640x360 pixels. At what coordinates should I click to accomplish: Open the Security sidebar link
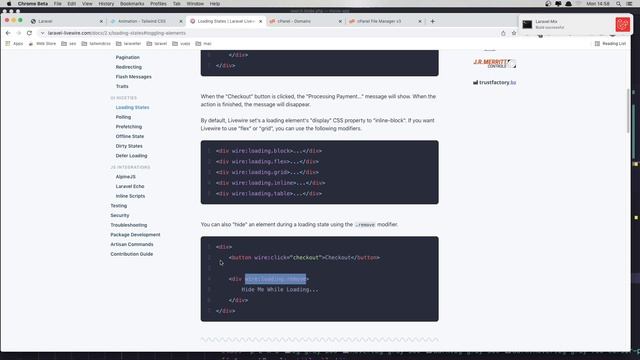(x=120, y=216)
